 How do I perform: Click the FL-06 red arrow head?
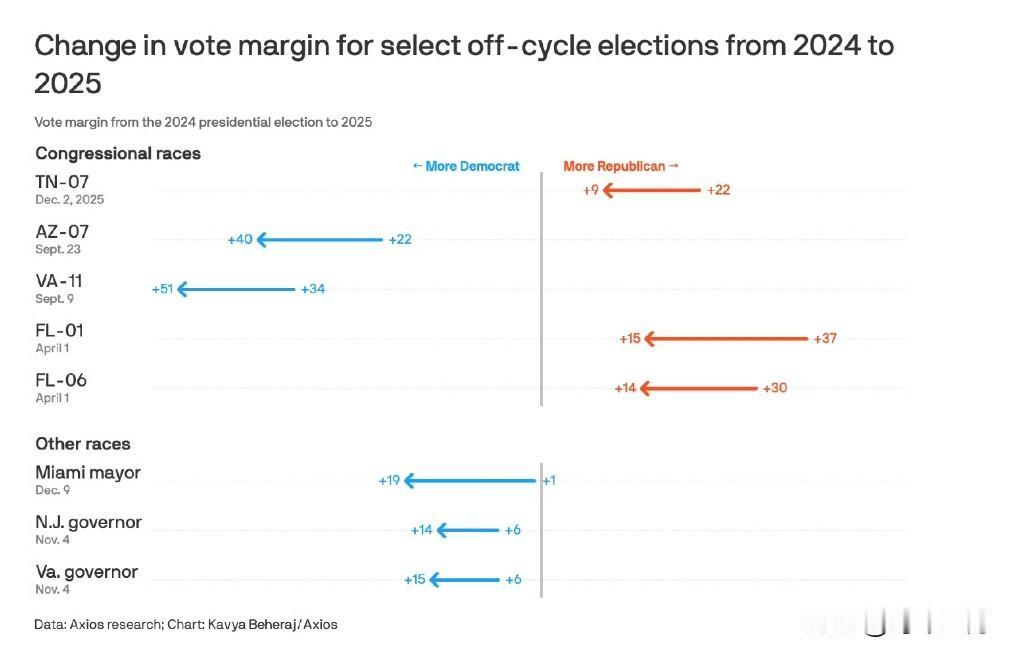(x=646, y=388)
